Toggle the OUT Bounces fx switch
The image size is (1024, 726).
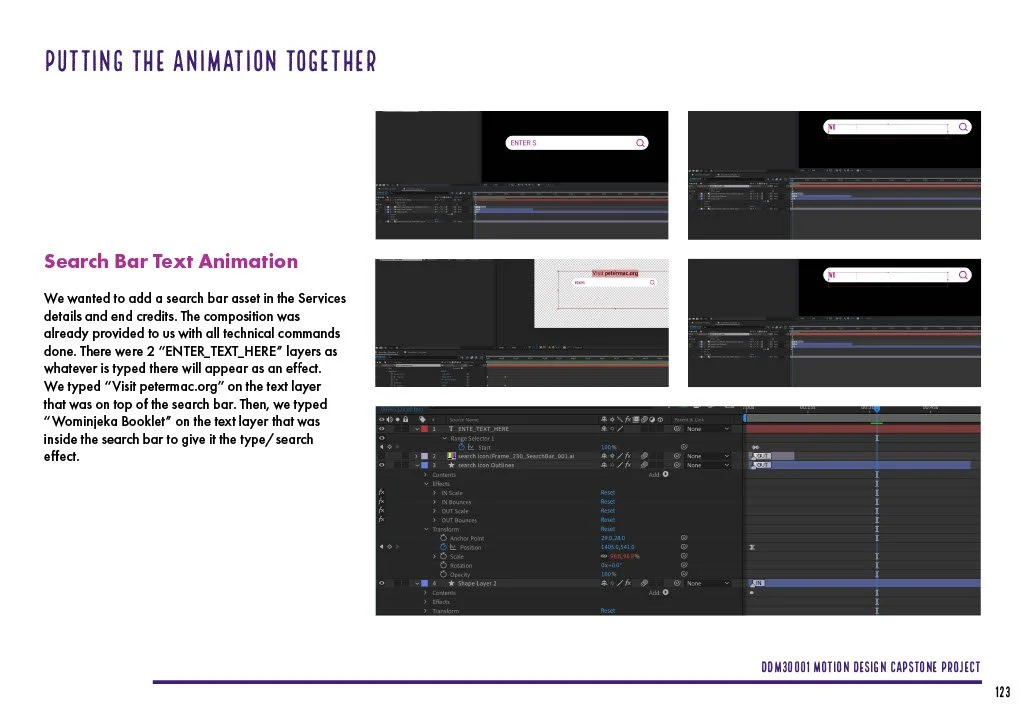(x=381, y=520)
